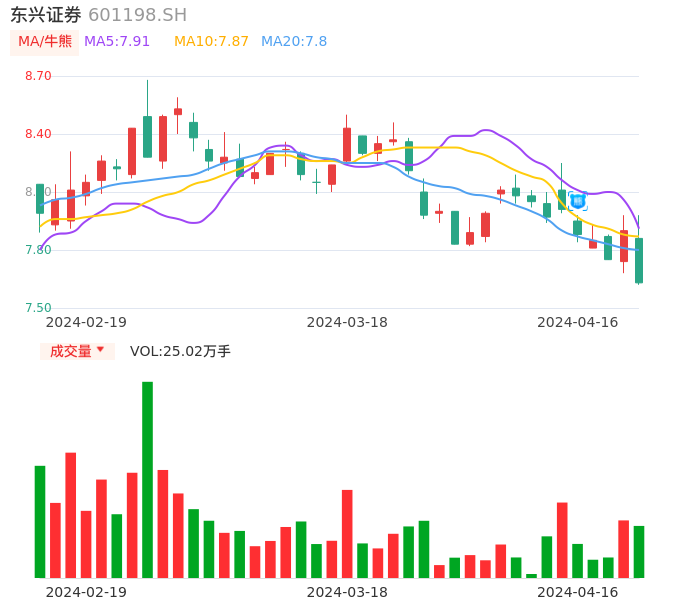The width and height of the screenshot is (686, 606).
Task: Click the last green candlestick on the right
Action: tap(639, 260)
